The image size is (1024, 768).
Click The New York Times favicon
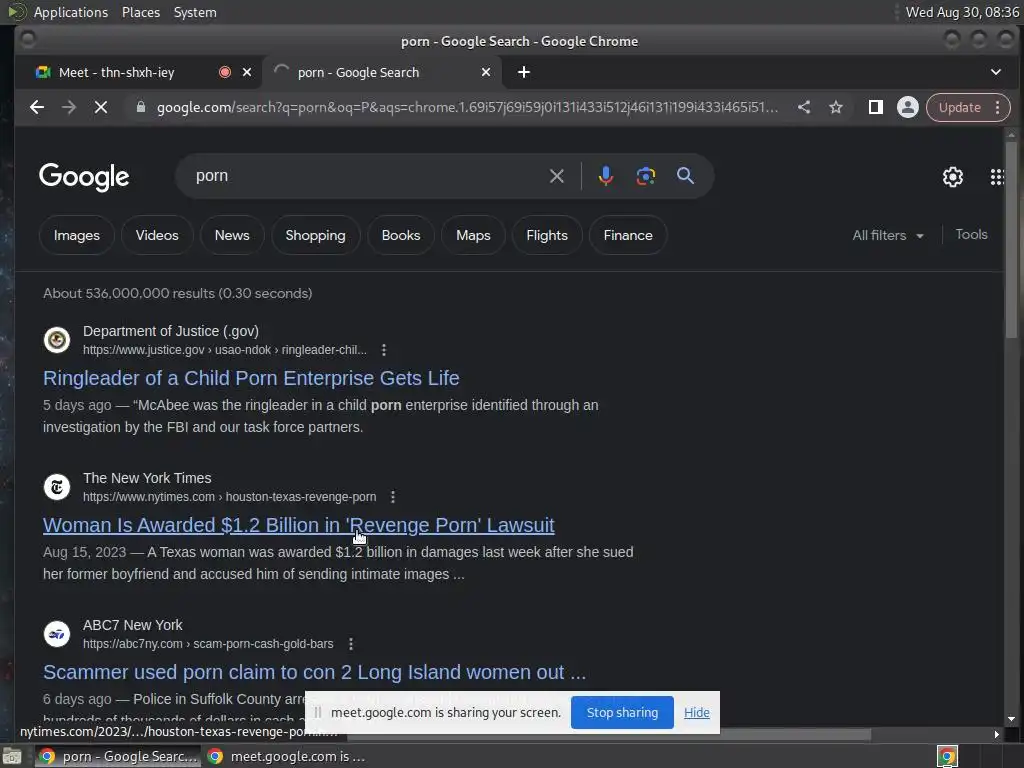click(x=57, y=487)
